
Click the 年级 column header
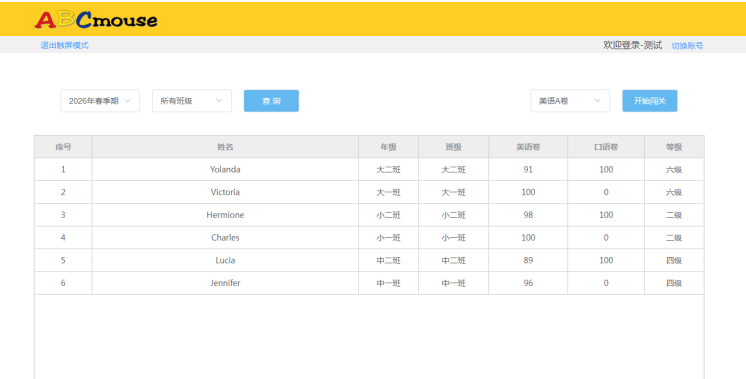pyautogui.click(x=388, y=147)
